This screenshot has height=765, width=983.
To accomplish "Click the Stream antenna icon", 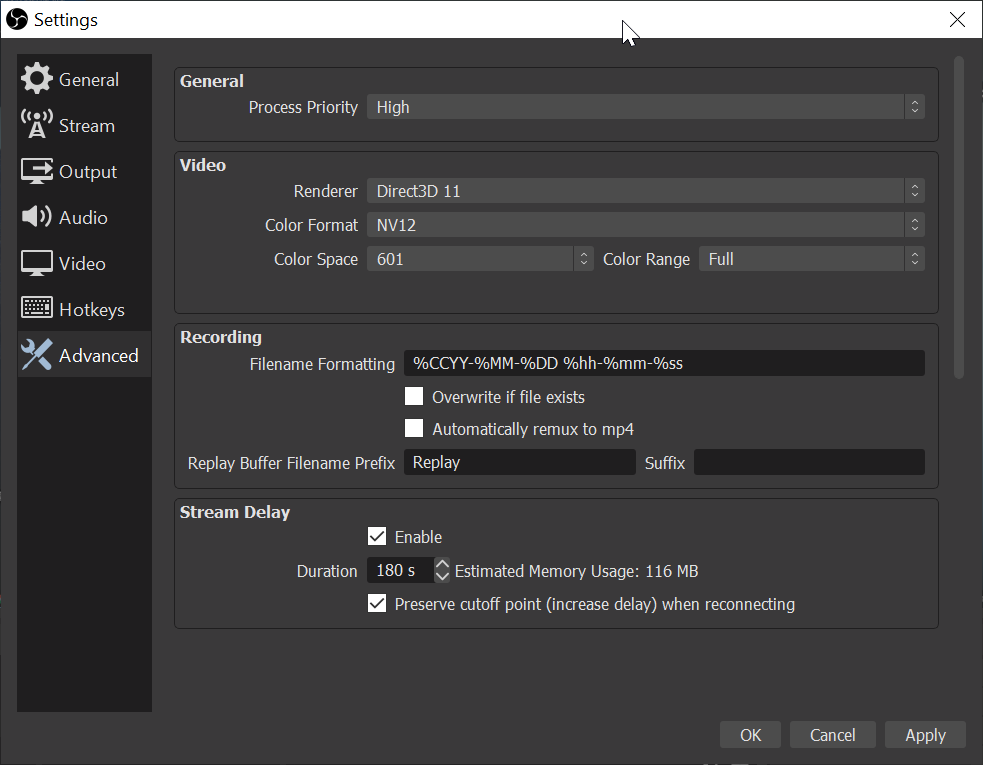I will (x=37, y=126).
